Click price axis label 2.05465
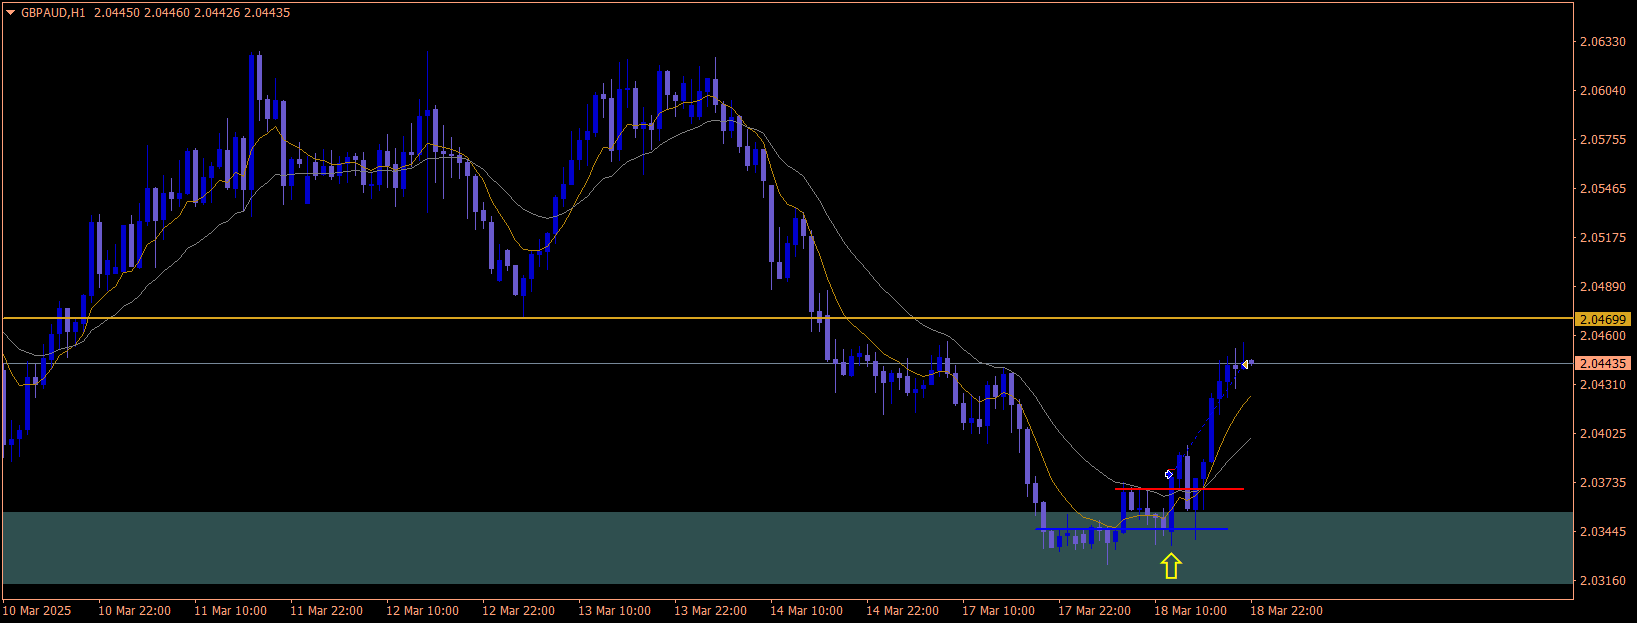1637x623 pixels. (x=1602, y=189)
